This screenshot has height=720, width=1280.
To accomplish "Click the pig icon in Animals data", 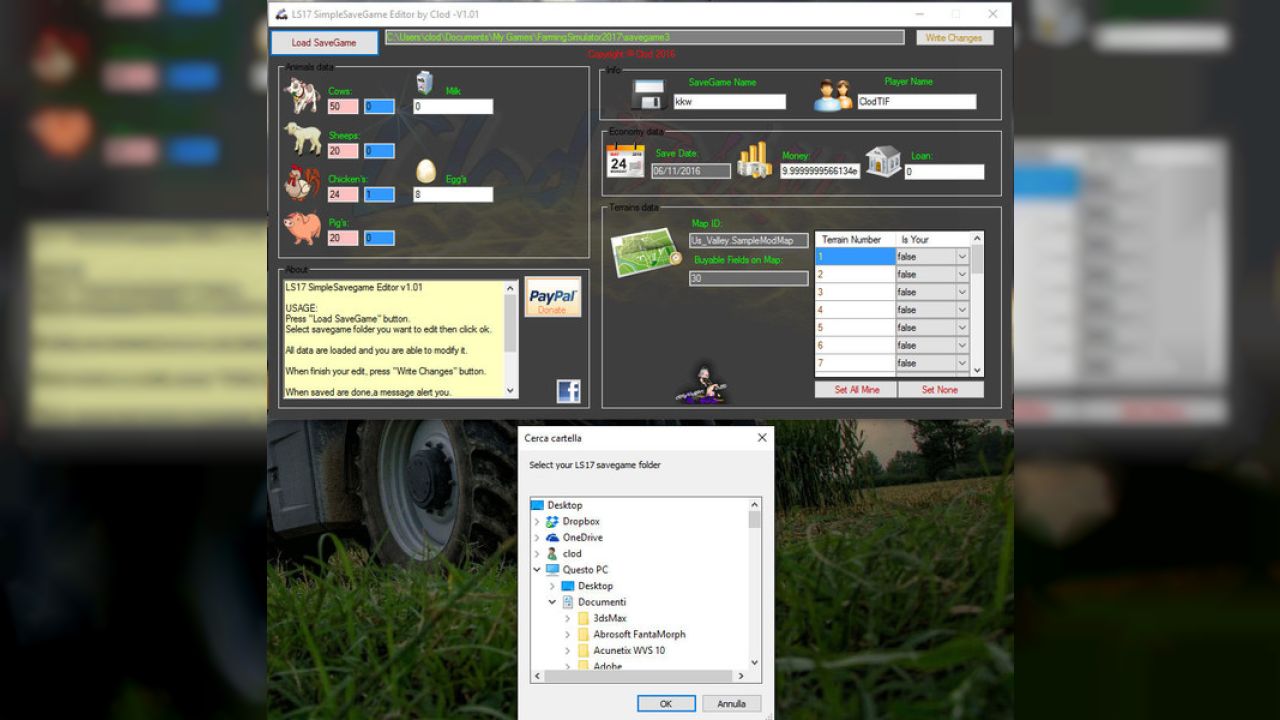I will (302, 229).
